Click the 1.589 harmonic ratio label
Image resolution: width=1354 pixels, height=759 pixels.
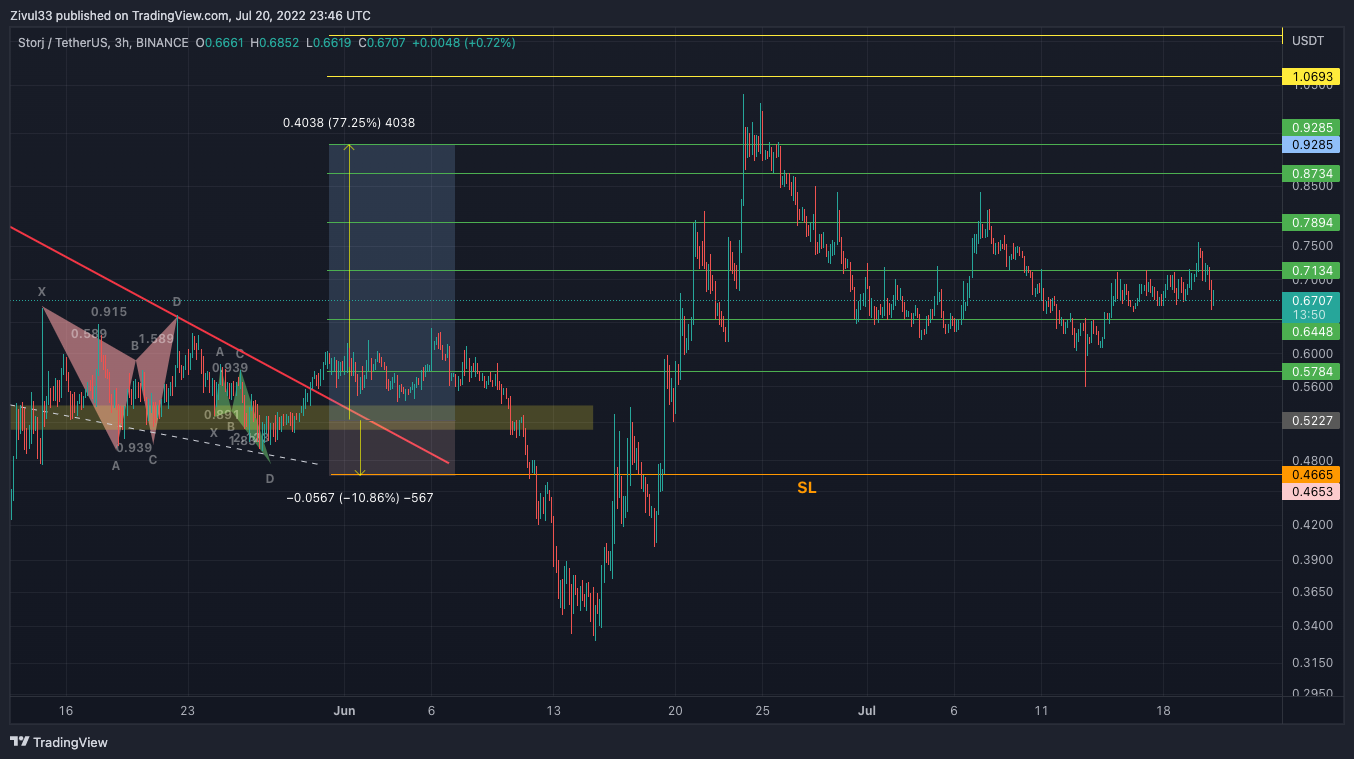point(156,339)
